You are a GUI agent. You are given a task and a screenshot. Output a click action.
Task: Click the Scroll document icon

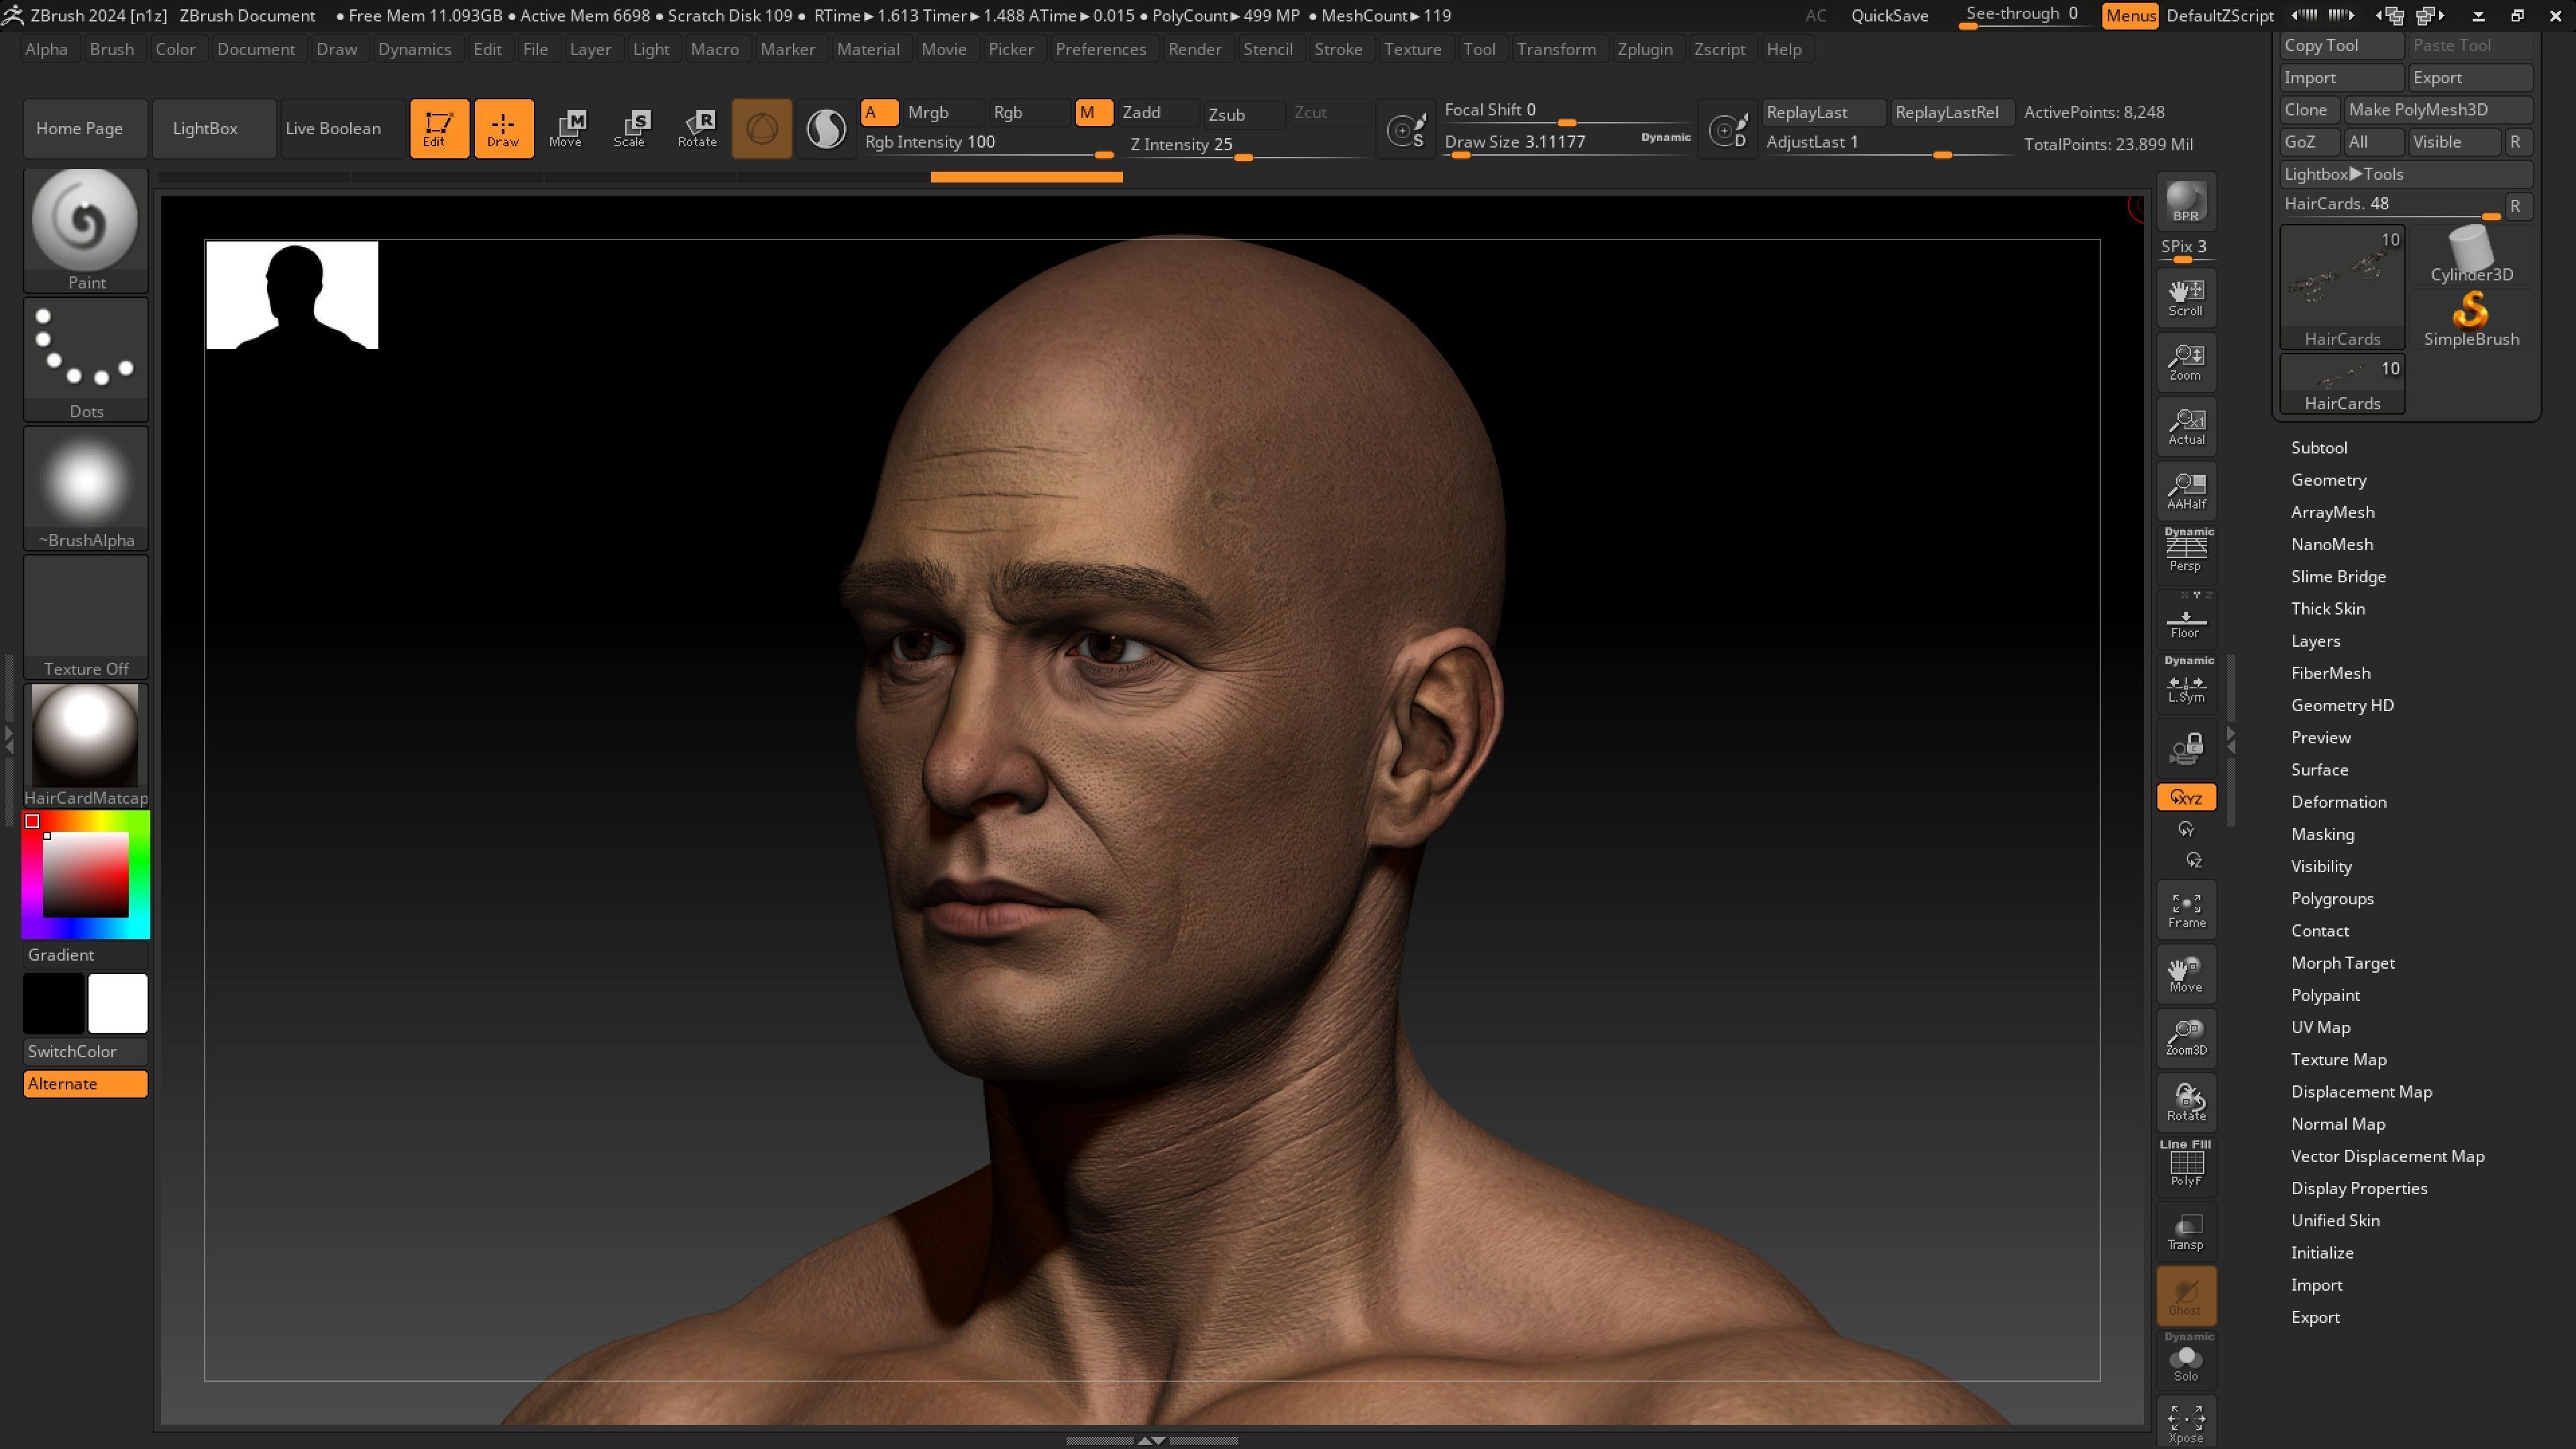(2186, 297)
